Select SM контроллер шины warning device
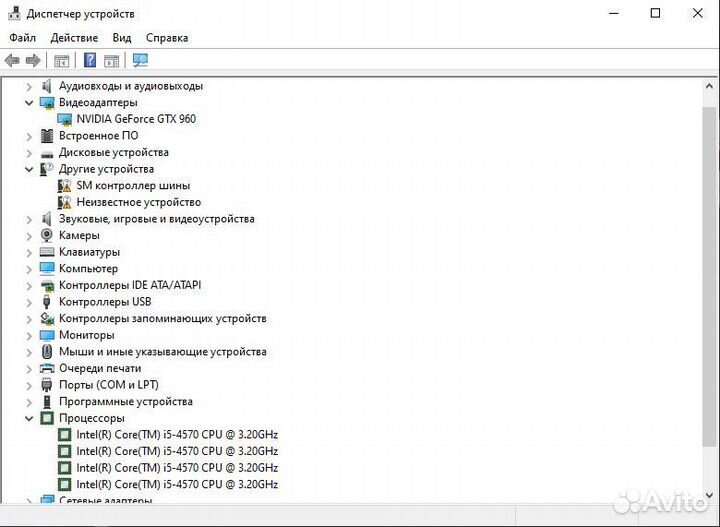Viewport: 720px width, 527px height. pos(133,185)
